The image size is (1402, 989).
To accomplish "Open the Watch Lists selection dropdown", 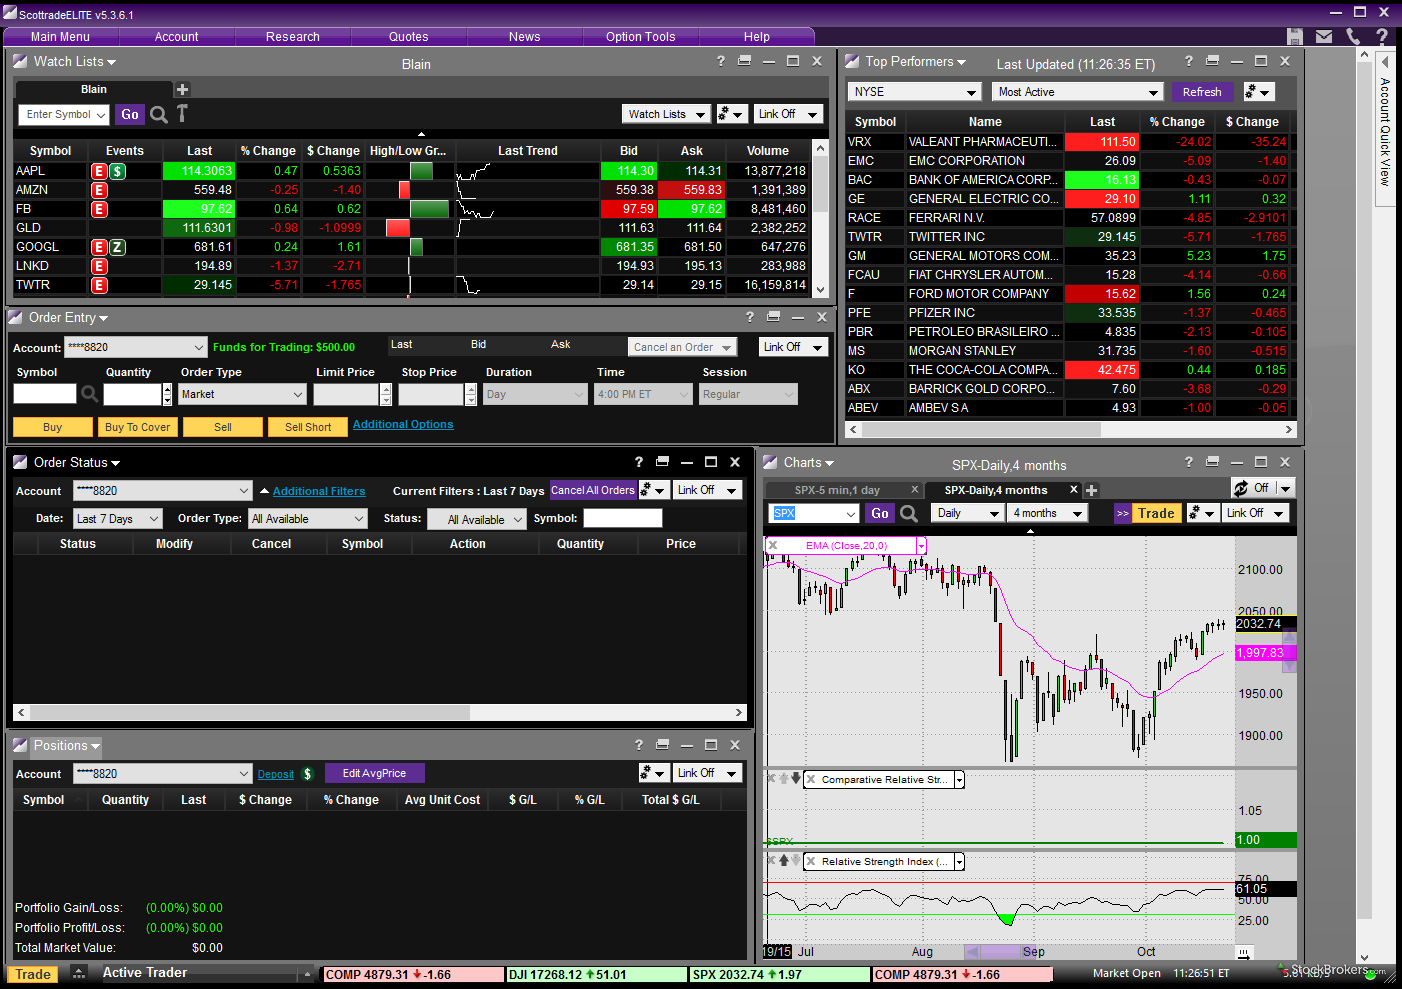I will click(x=666, y=114).
